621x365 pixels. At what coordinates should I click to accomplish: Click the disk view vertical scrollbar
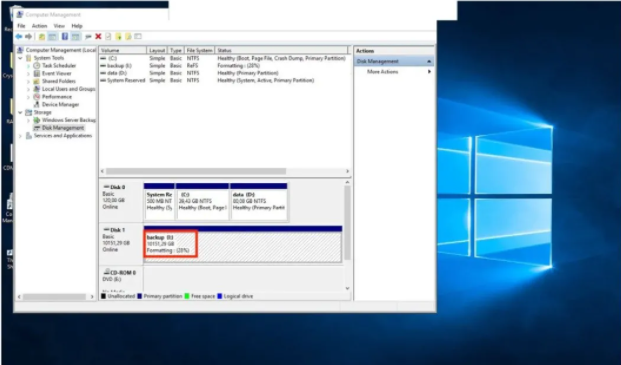click(x=347, y=223)
